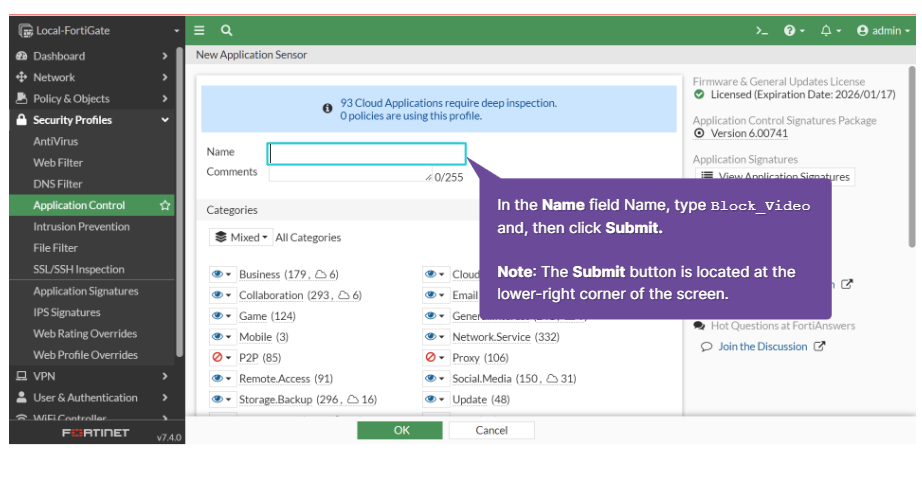Screen dimensions: 922x479
Task: Open the Local-FortiGate device dropdown
Action: (x=98, y=31)
